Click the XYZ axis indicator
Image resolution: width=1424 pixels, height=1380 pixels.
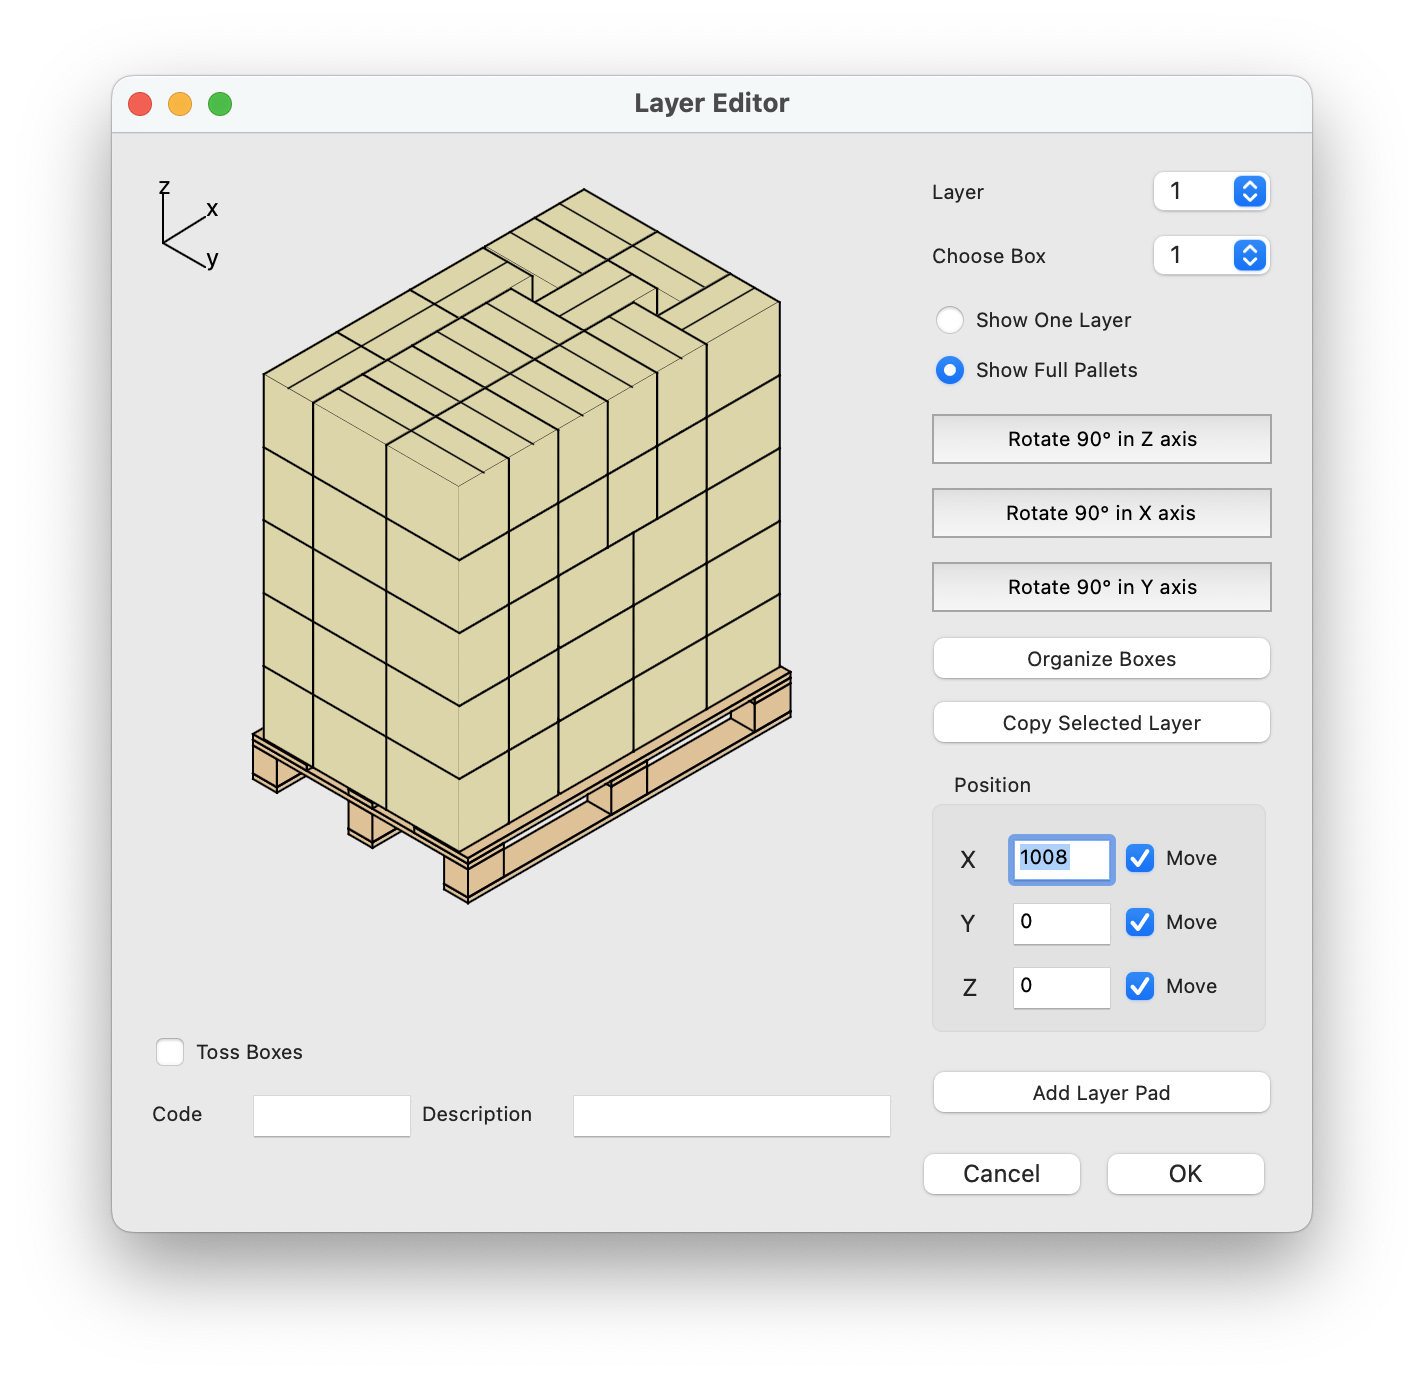tap(188, 226)
